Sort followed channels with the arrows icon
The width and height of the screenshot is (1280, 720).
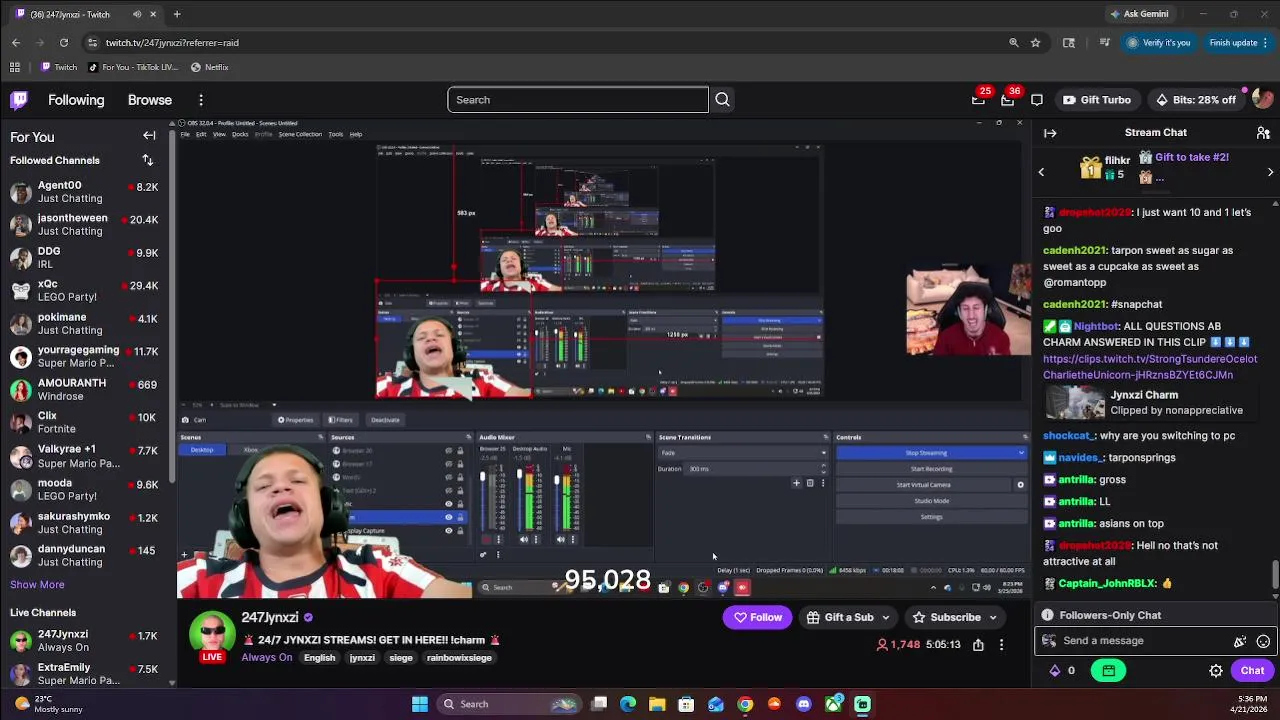point(148,160)
